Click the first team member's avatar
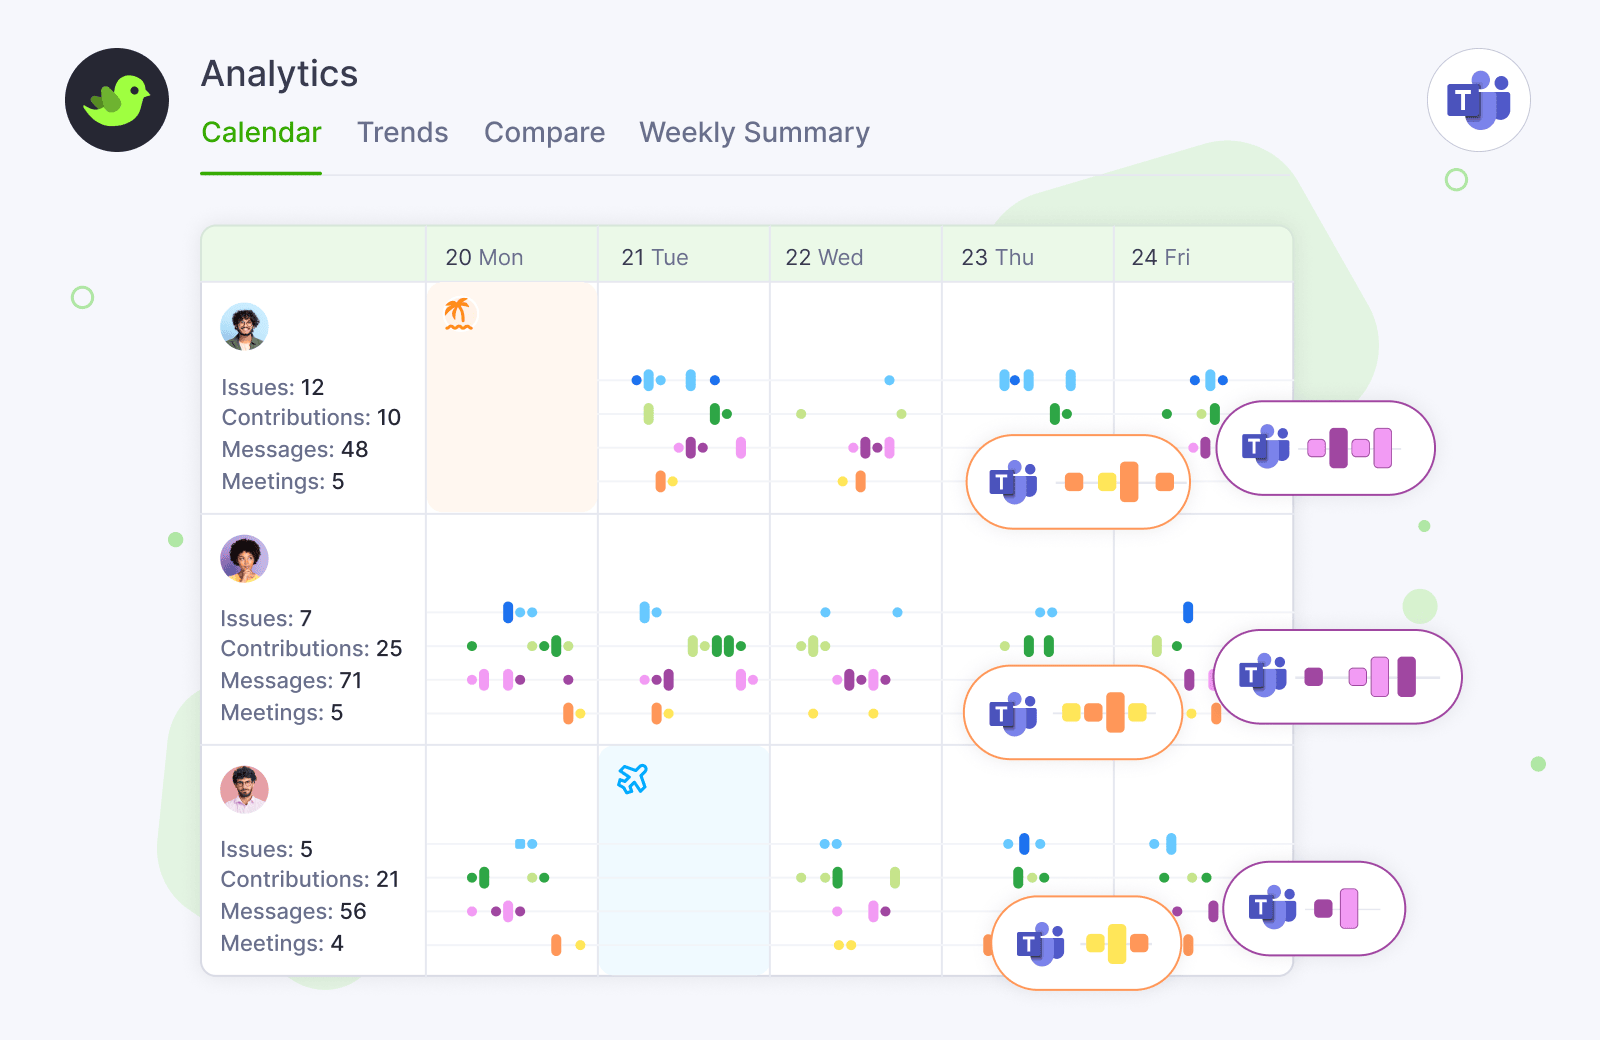This screenshot has width=1600, height=1040. tap(244, 327)
